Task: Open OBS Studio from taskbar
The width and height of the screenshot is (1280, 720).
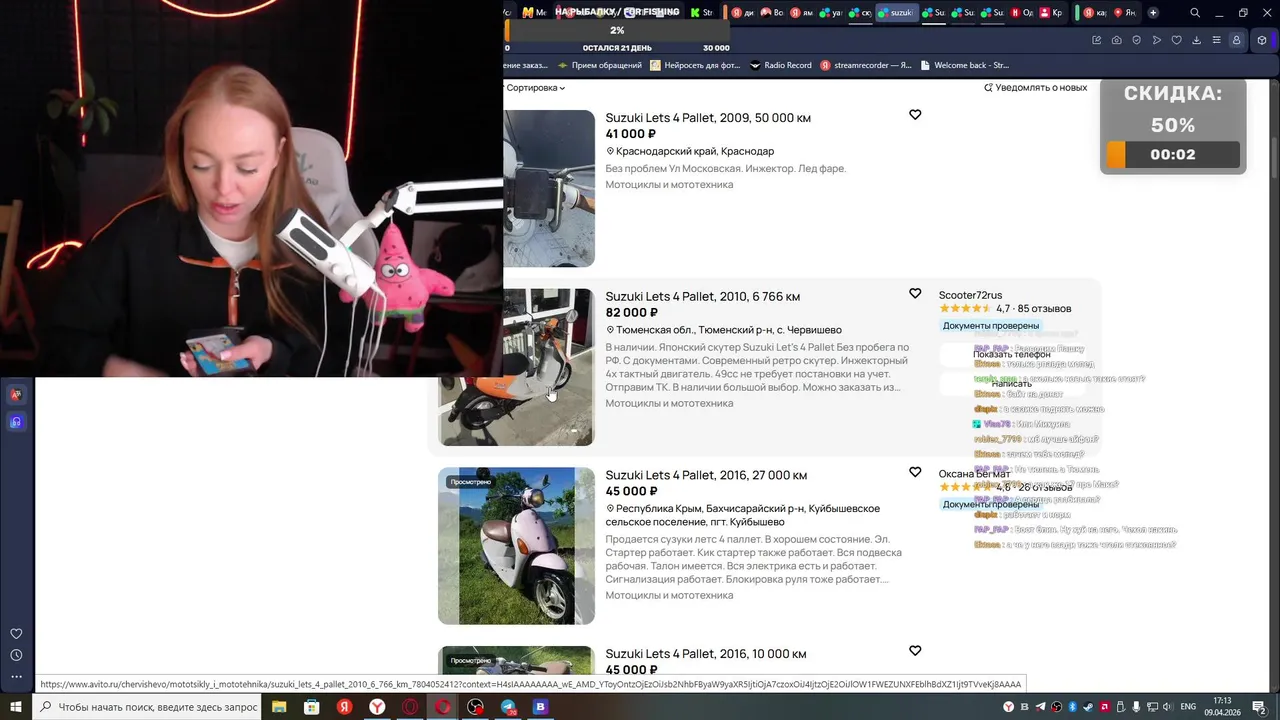Action: pyautogui.click(x=475, y=707)
